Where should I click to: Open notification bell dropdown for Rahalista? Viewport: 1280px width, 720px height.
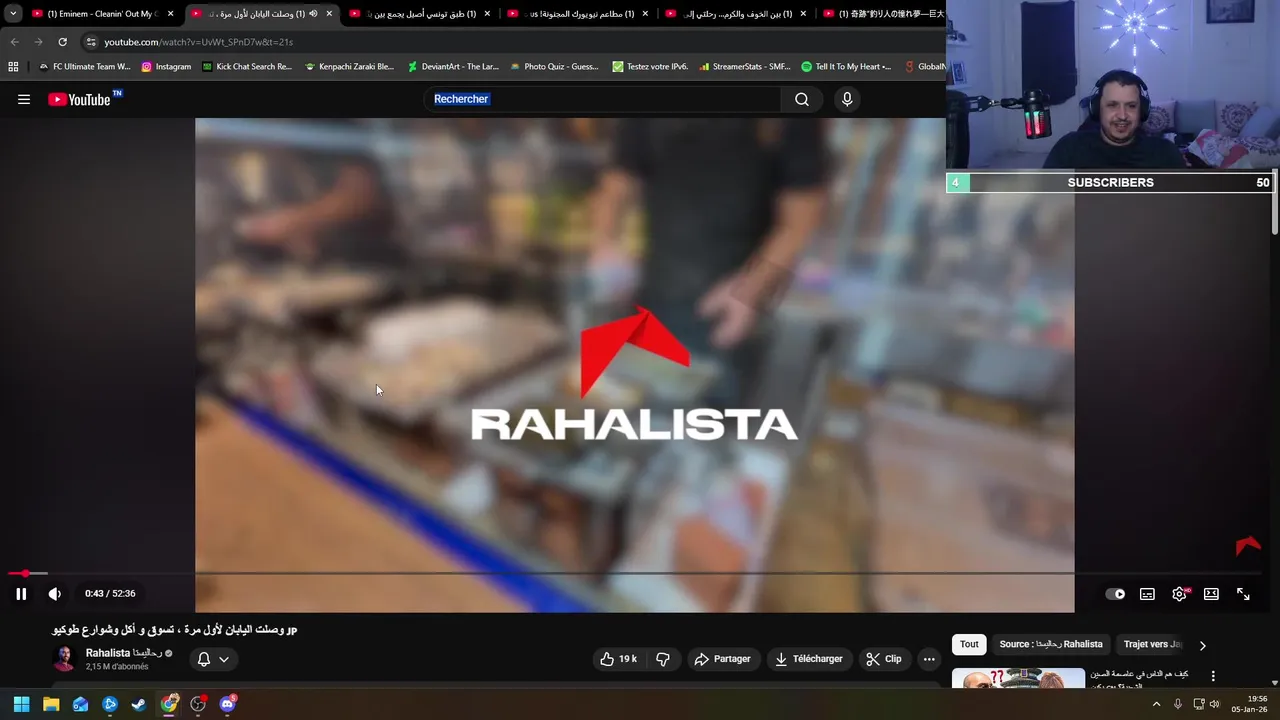(213, 659)
